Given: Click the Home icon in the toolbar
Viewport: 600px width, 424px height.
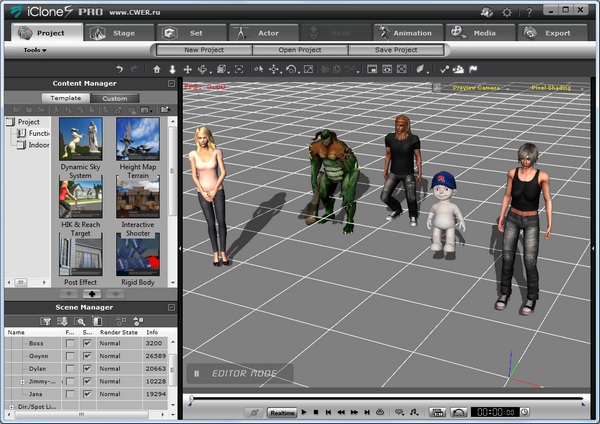Looking at the screenshot, I should pos(157,70).
